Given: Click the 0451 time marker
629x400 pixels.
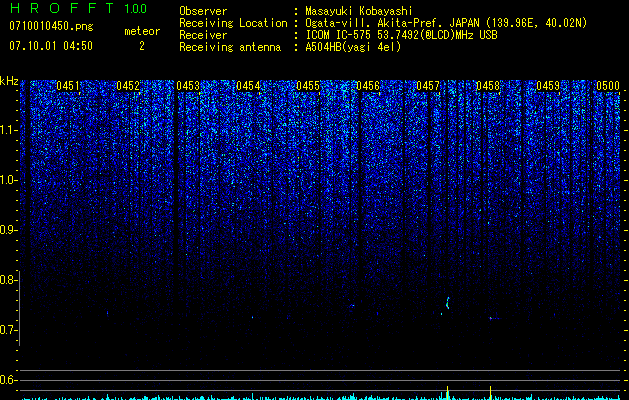Looking at the screenshot, I should click(x=68, y=86).
